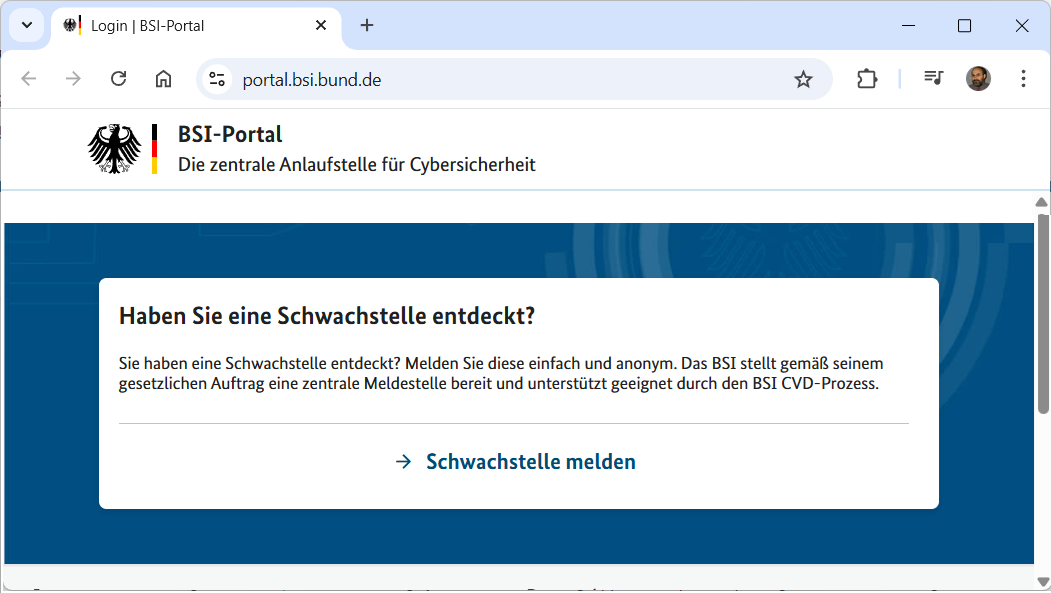Click the German federal eagle logo
Screen dimensions: 1051x593
pos(115,149)
